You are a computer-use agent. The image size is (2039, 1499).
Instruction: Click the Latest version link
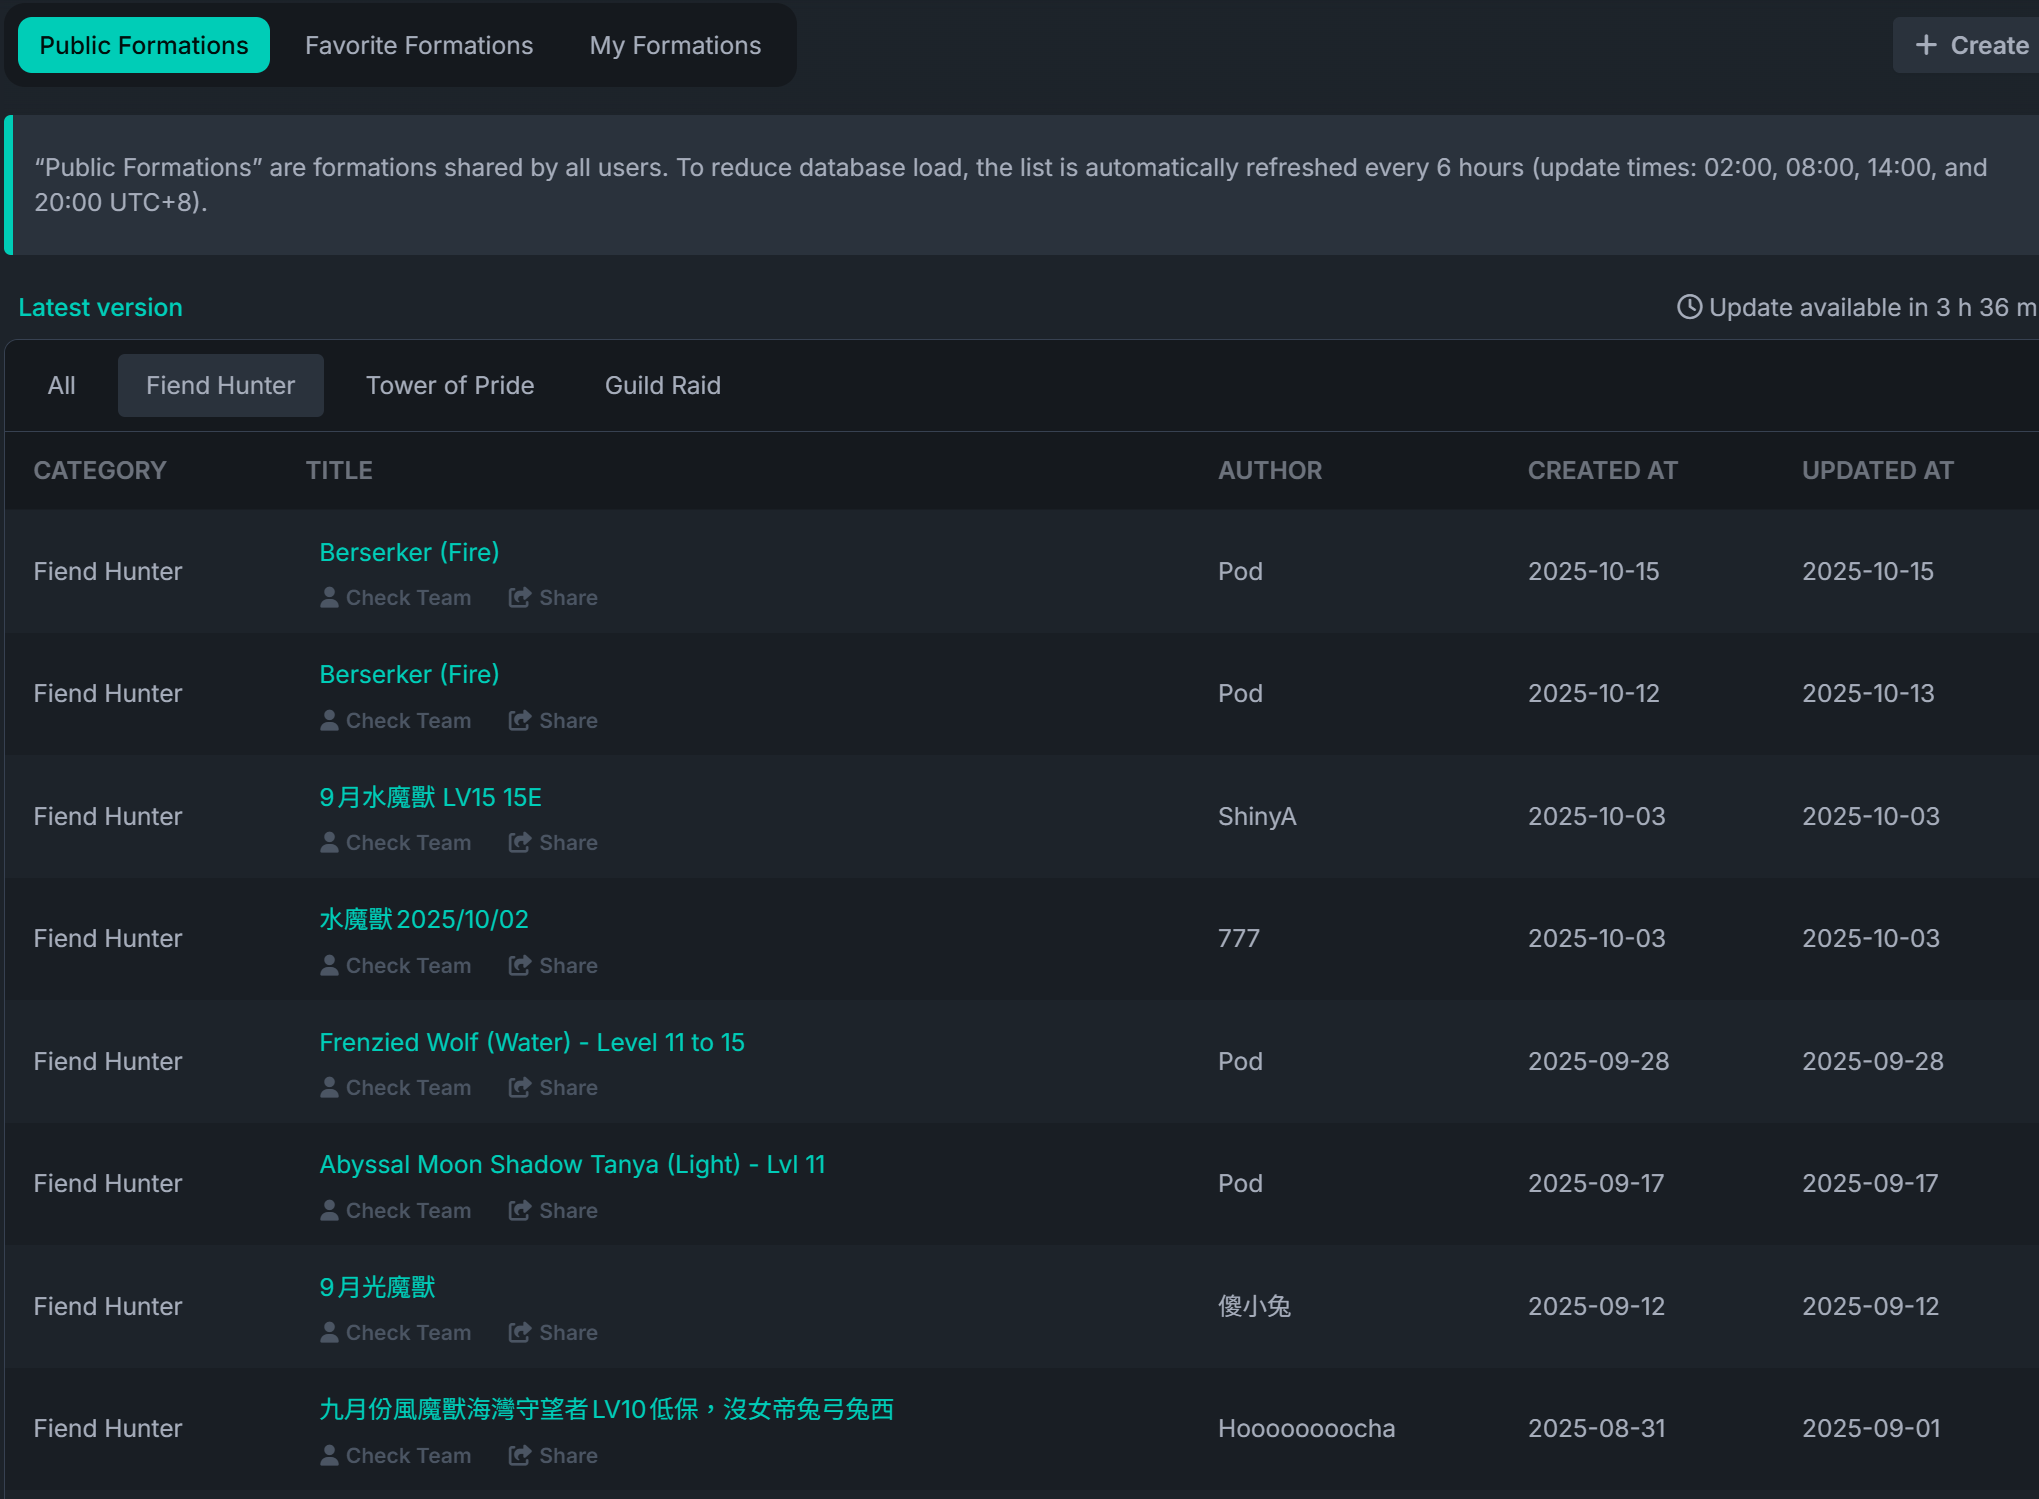coord(100,307)
